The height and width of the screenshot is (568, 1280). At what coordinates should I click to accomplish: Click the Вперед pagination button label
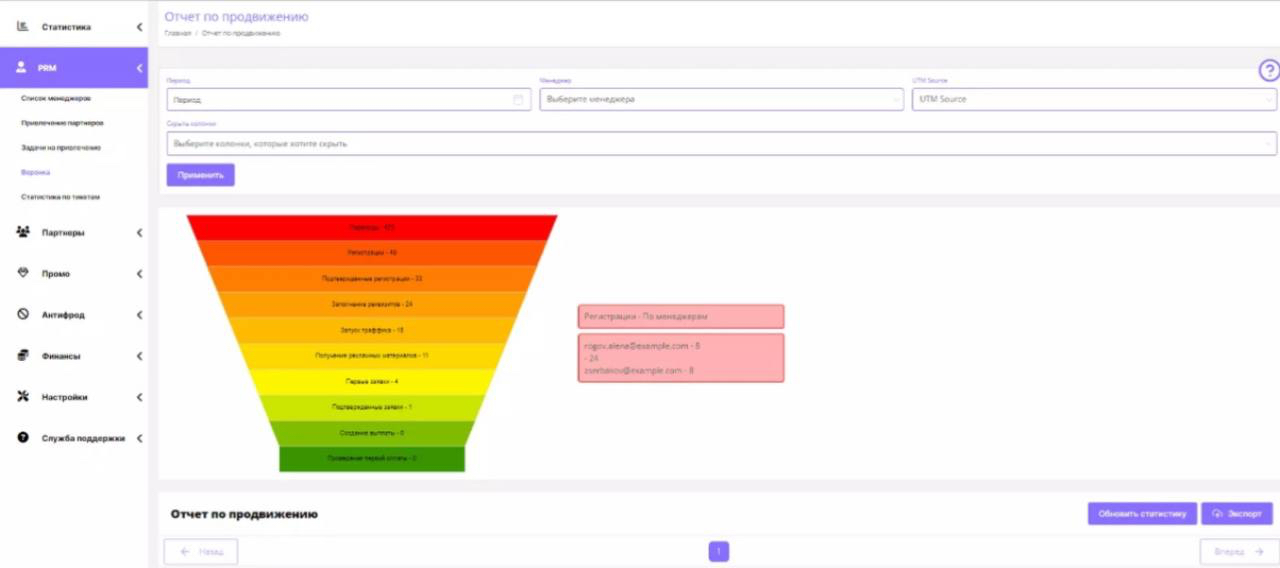[1229, 551]
